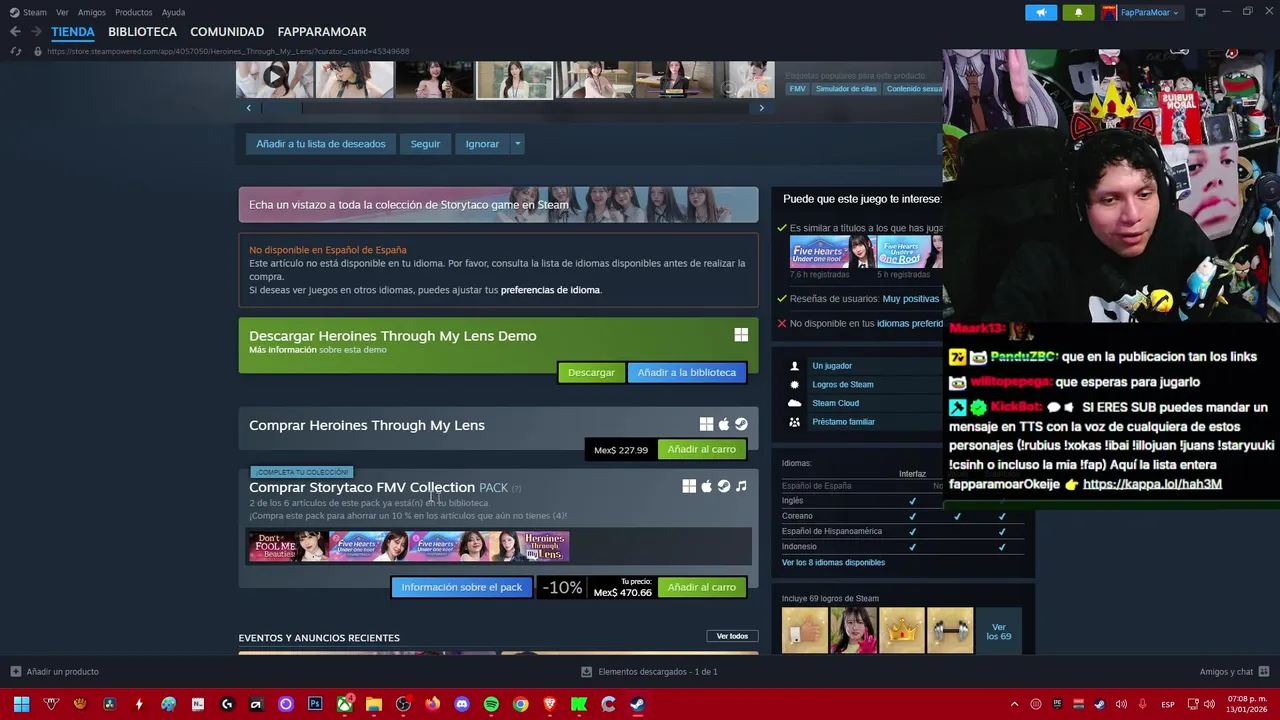Open the Steam announcements megaphone button
Screen dimensions: 1280x720
[1041, 12]
